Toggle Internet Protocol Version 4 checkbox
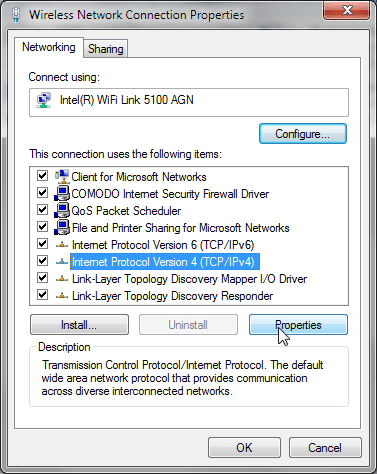 pos(42,261)
